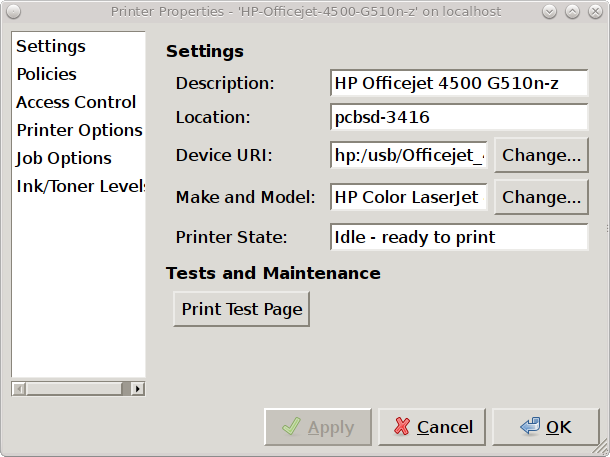Click the 'Printer State:' label
This screenshot has width=610, height=457.
(x=231, y=237)
